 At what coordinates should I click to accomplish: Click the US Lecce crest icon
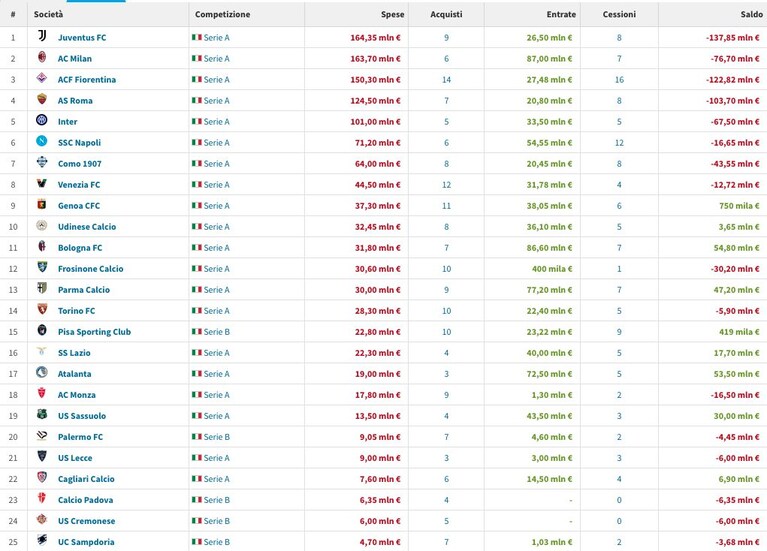click(x=42, y=457)
